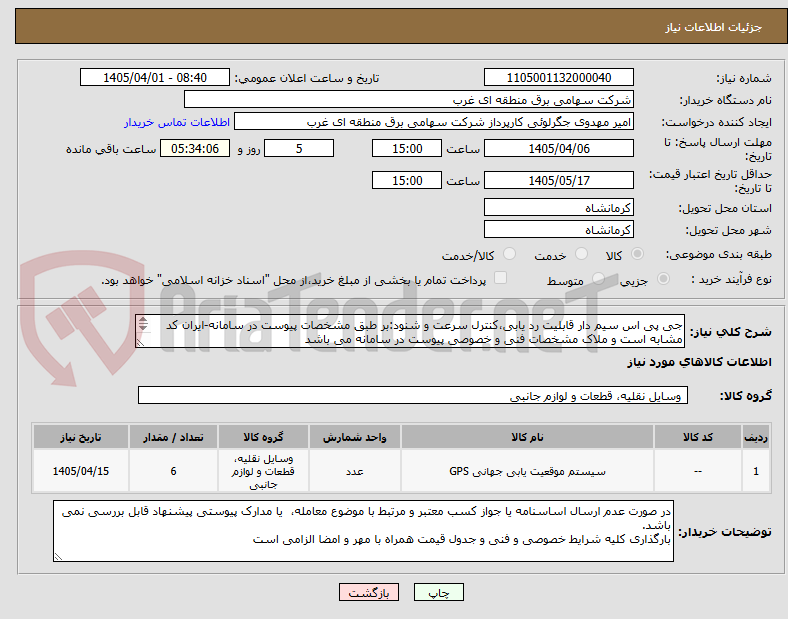788x619 pixels.
Task: Click the general need description text area
Action: point(410,331)
